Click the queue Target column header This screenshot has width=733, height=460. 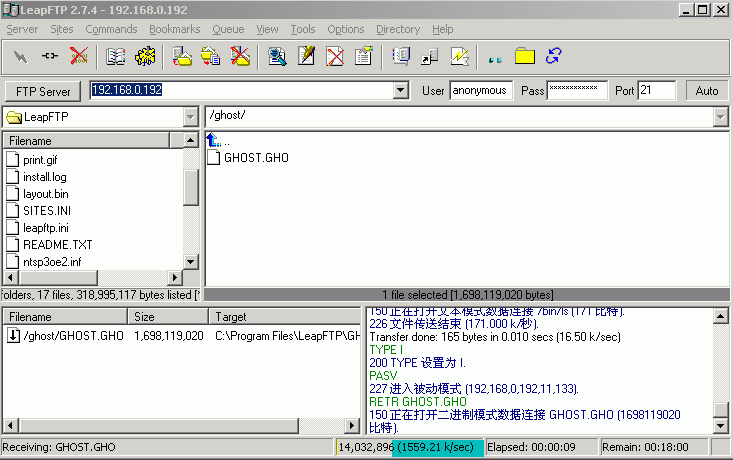(285, 316)
